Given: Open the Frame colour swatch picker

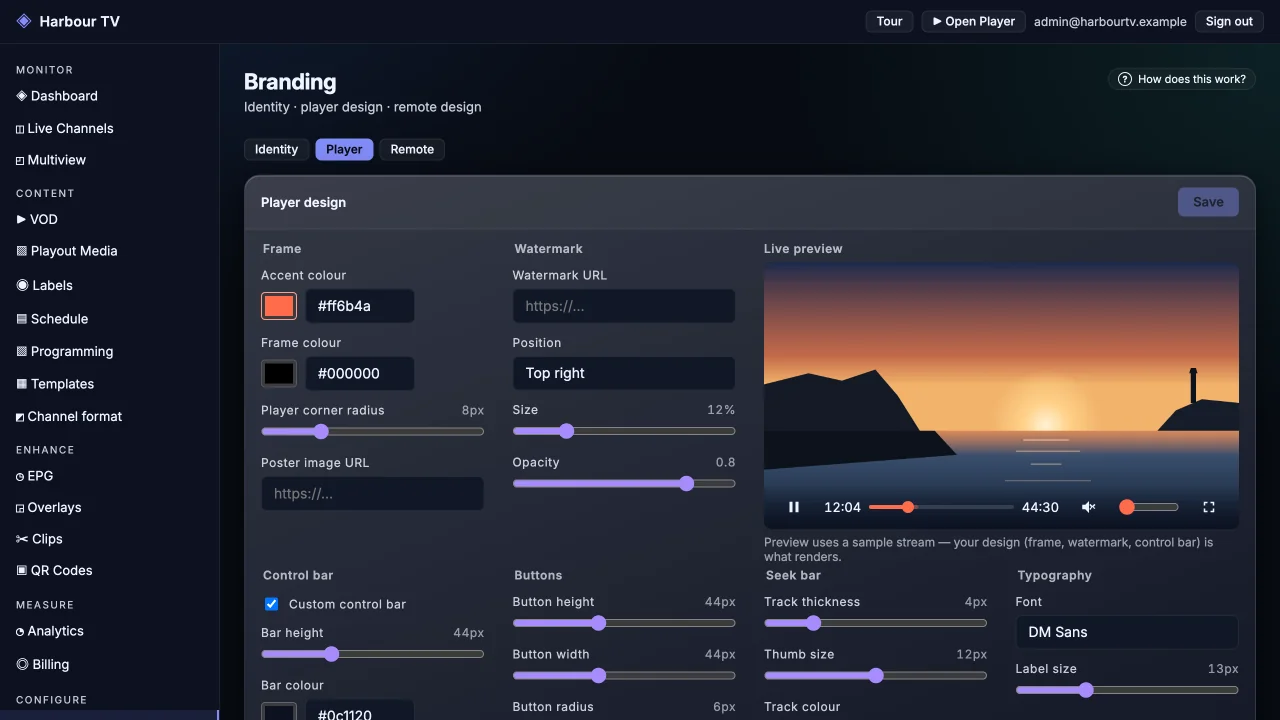Looking at the screenshot, I should [x=279, y=374].
